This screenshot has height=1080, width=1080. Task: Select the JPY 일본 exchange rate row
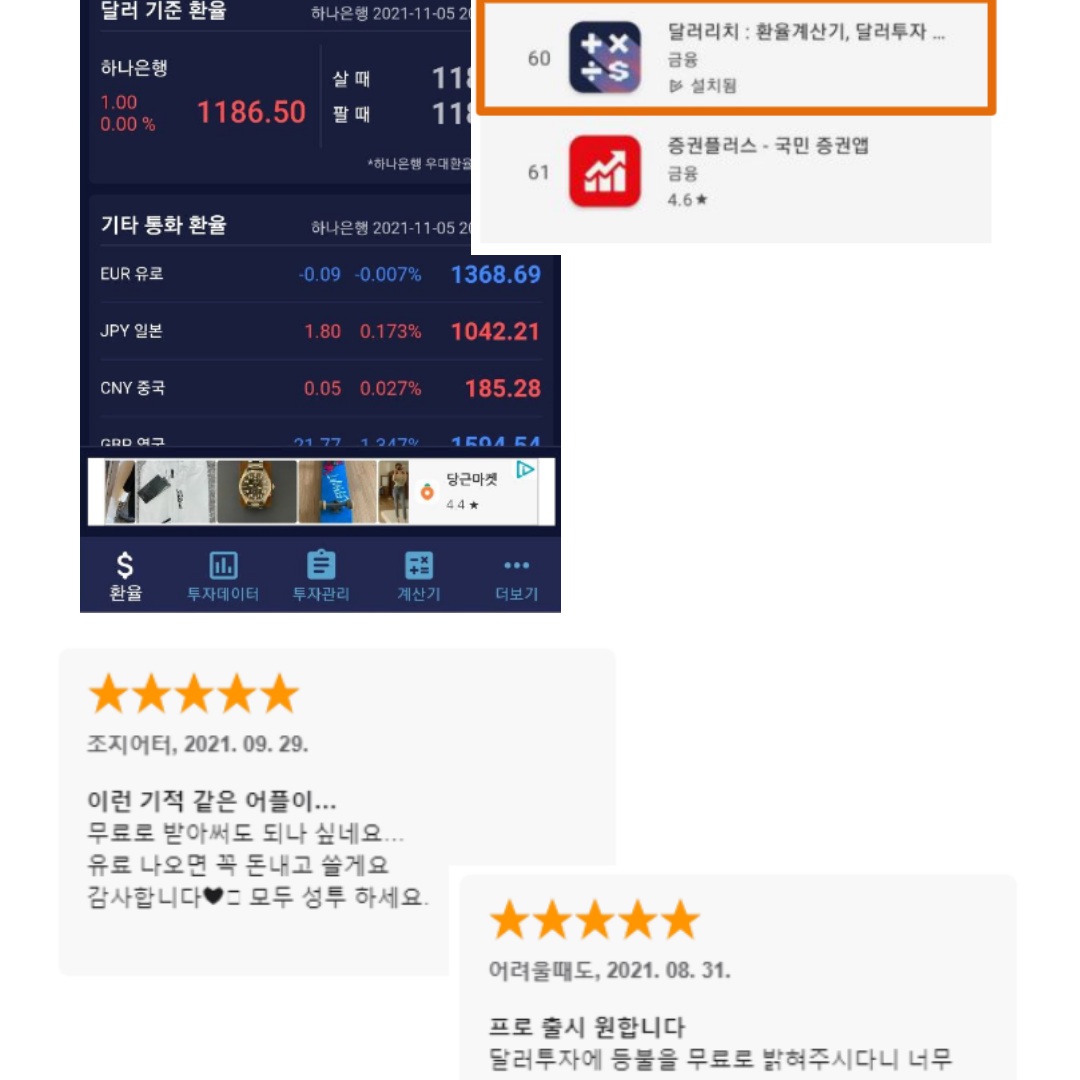320,331
